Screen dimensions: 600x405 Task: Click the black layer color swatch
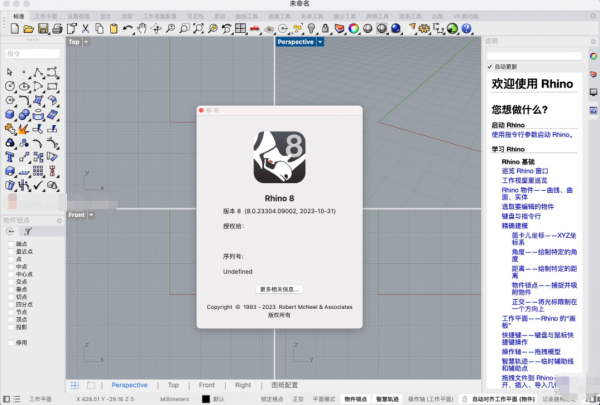point(206,399)
